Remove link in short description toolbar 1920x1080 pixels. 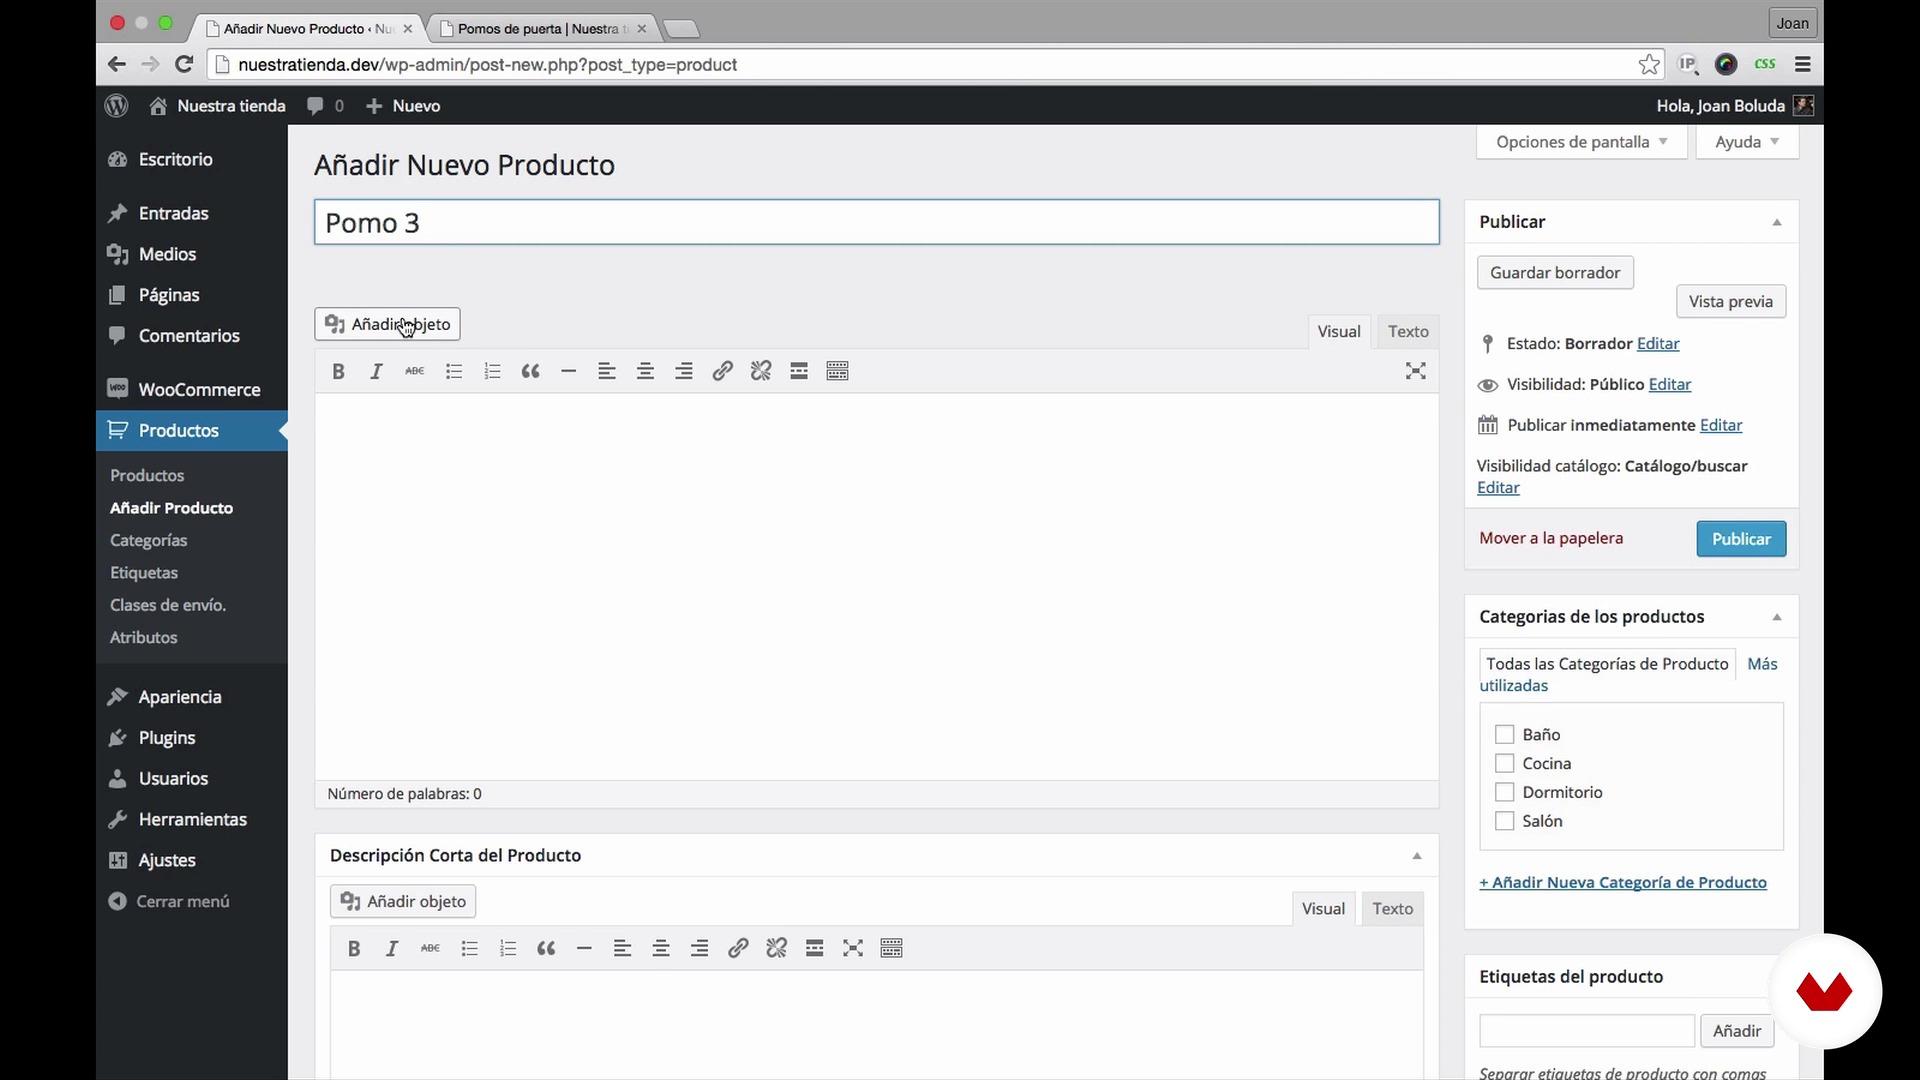(x=776, y=948)
